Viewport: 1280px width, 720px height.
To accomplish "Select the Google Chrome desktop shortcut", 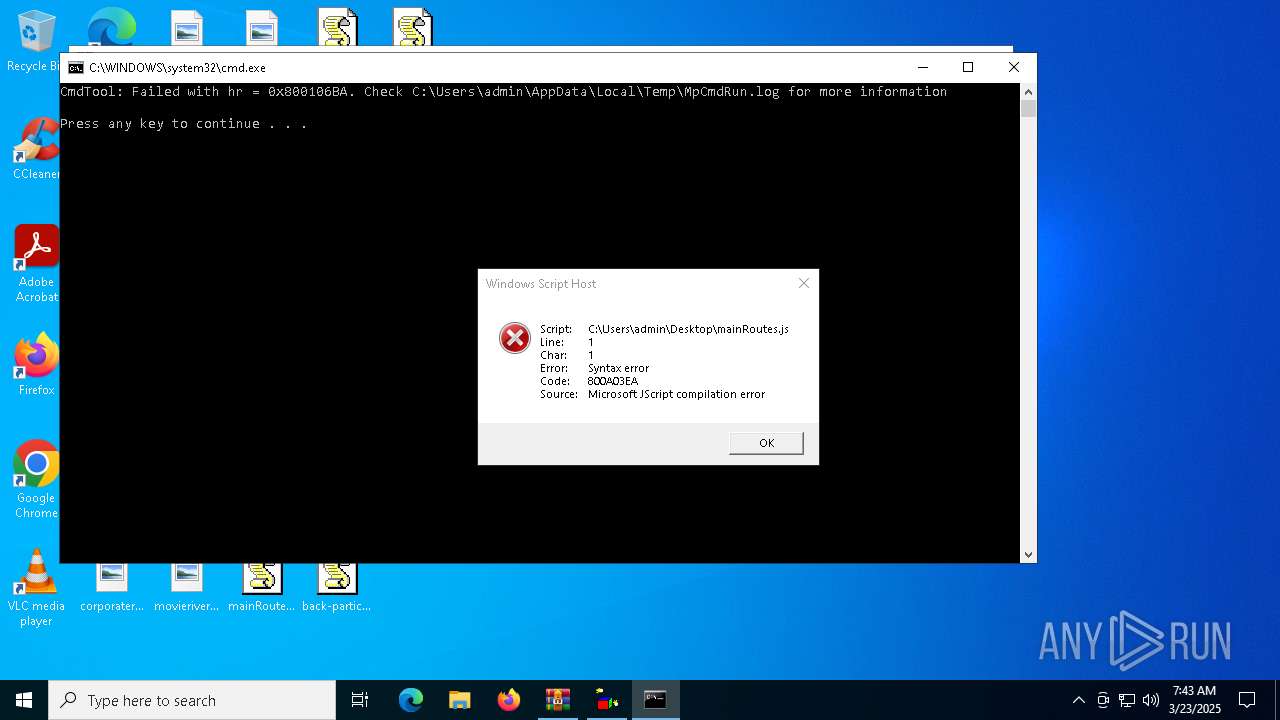I will click(36, 479).
